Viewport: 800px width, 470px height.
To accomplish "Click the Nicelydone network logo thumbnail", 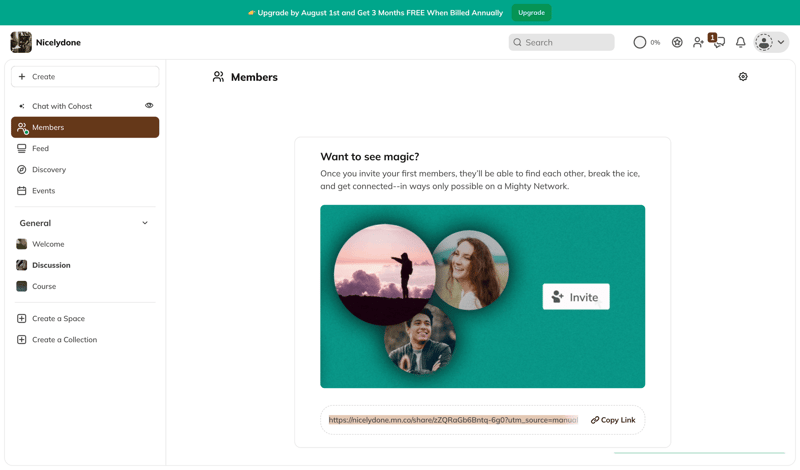I will click(x=21, y=42).
